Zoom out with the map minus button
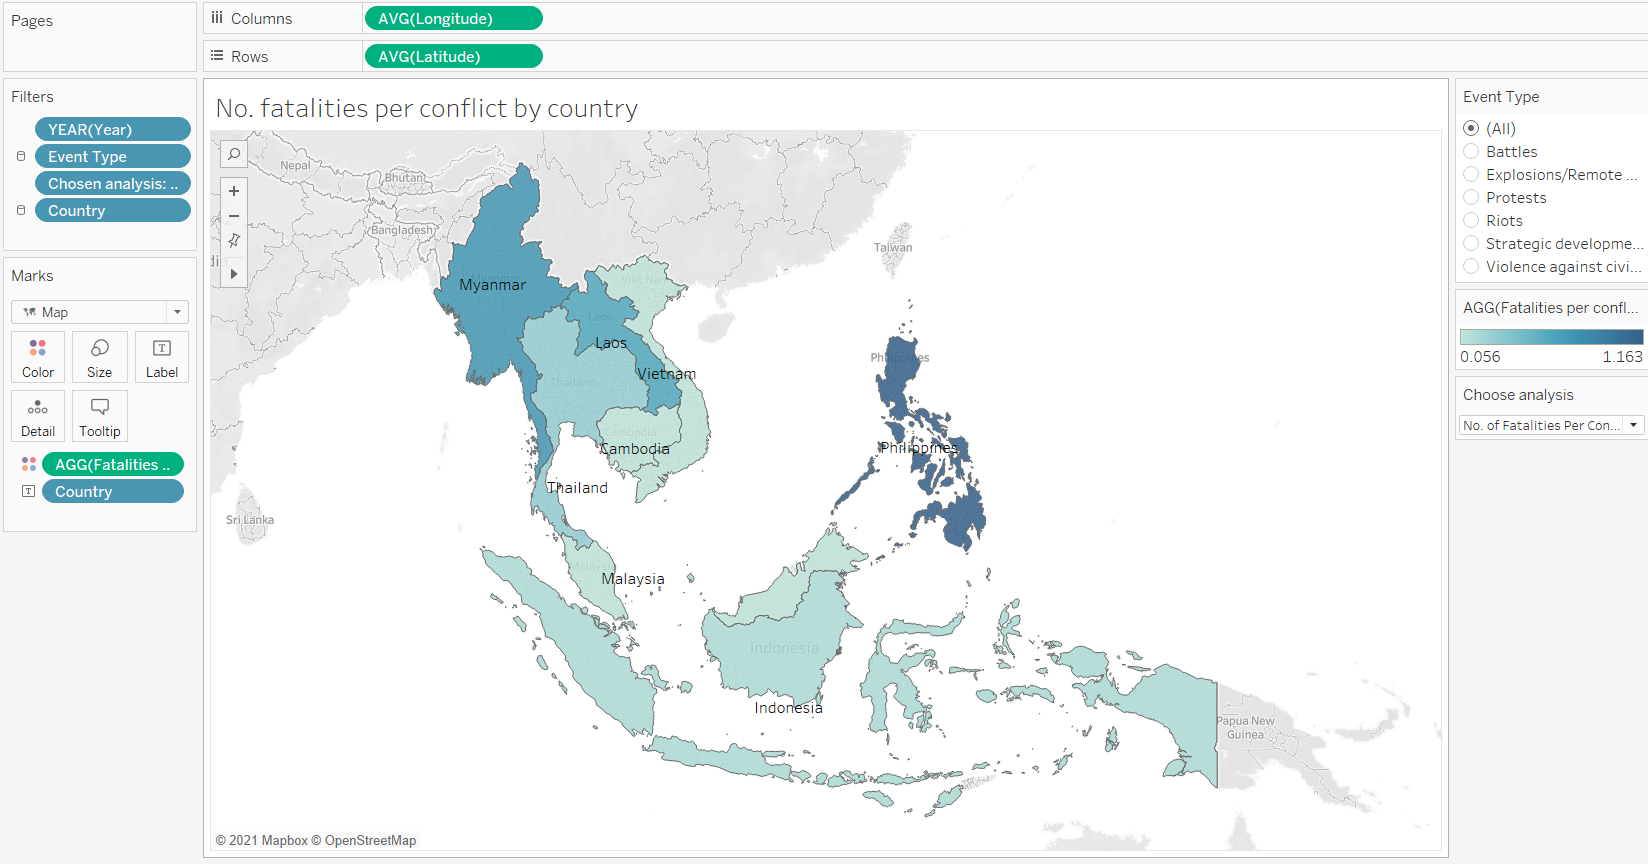 tap(234, 216)
